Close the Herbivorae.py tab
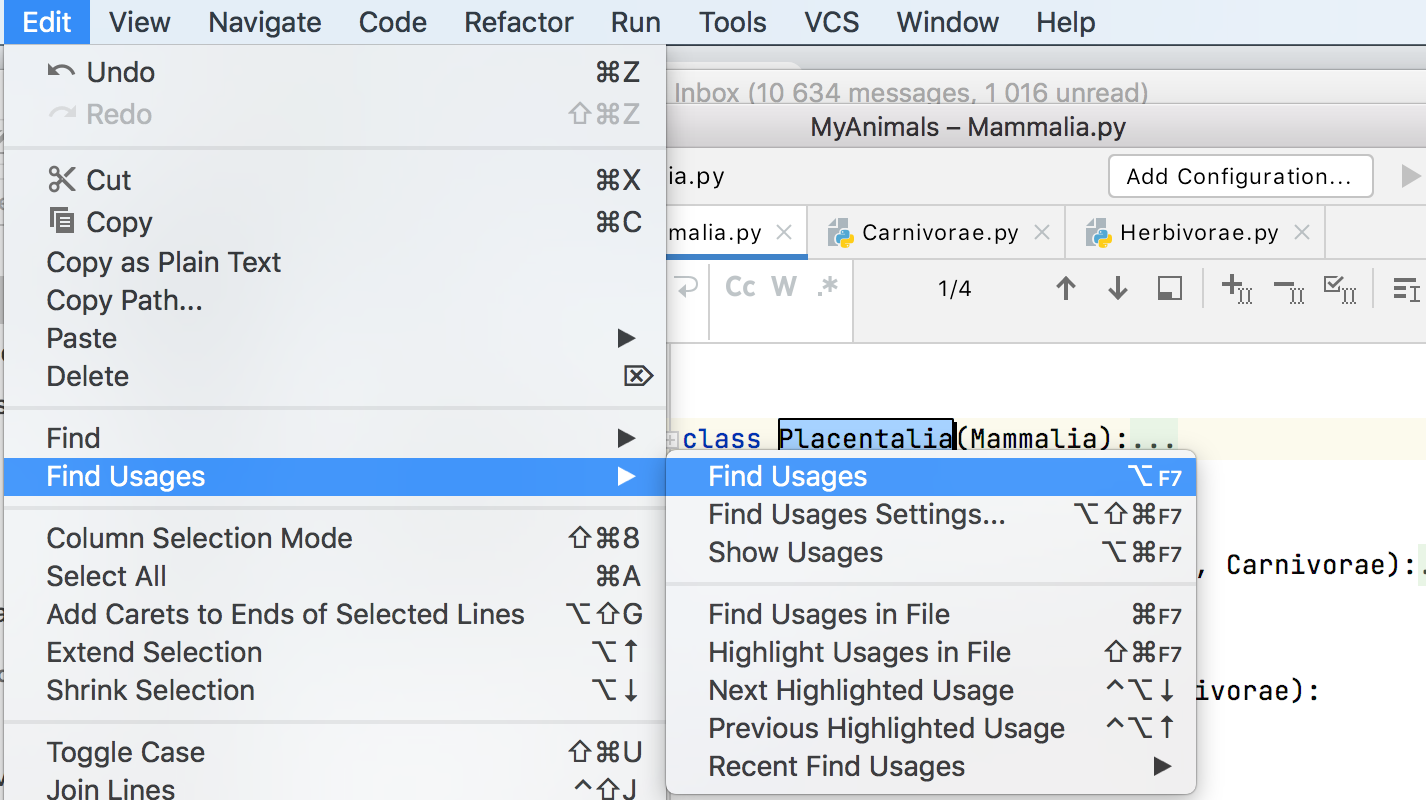The image size is (1426, 800). [x=1302, y=231]
